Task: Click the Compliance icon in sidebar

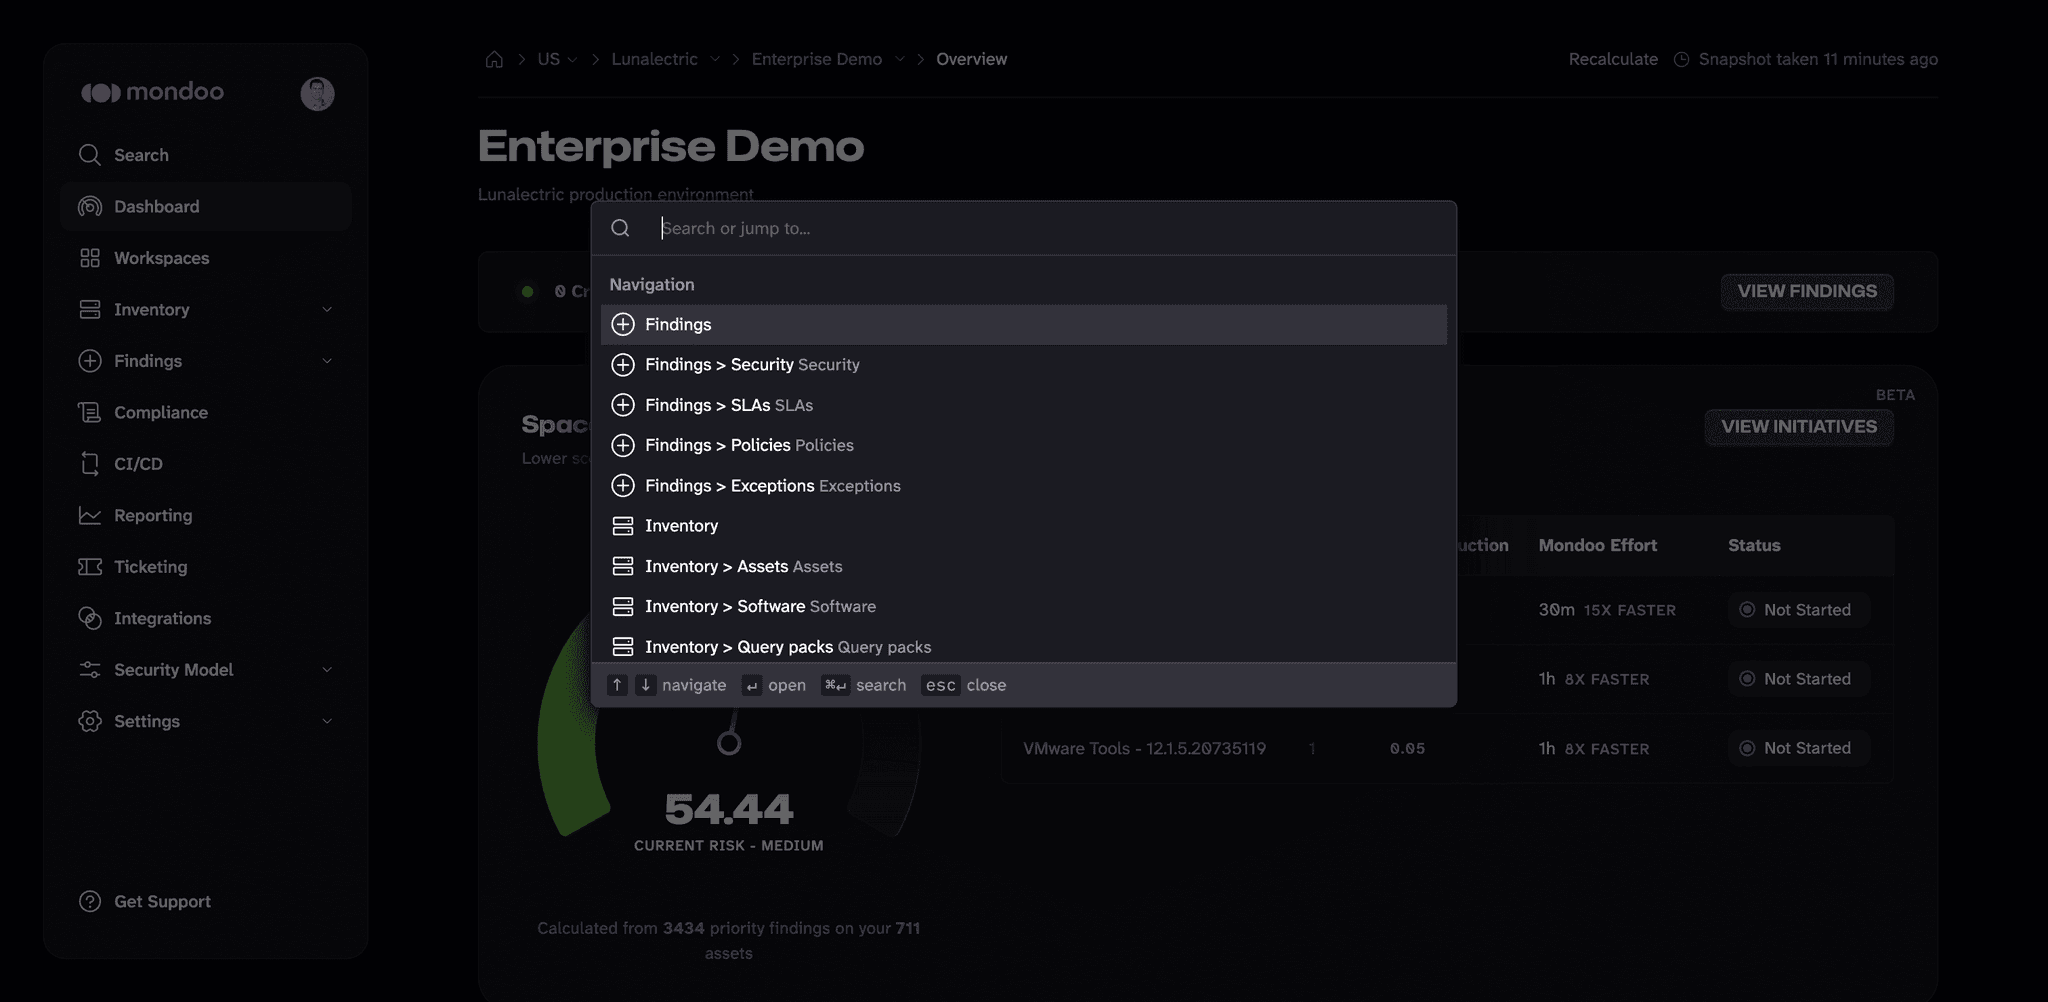Action: click(90, 412)
